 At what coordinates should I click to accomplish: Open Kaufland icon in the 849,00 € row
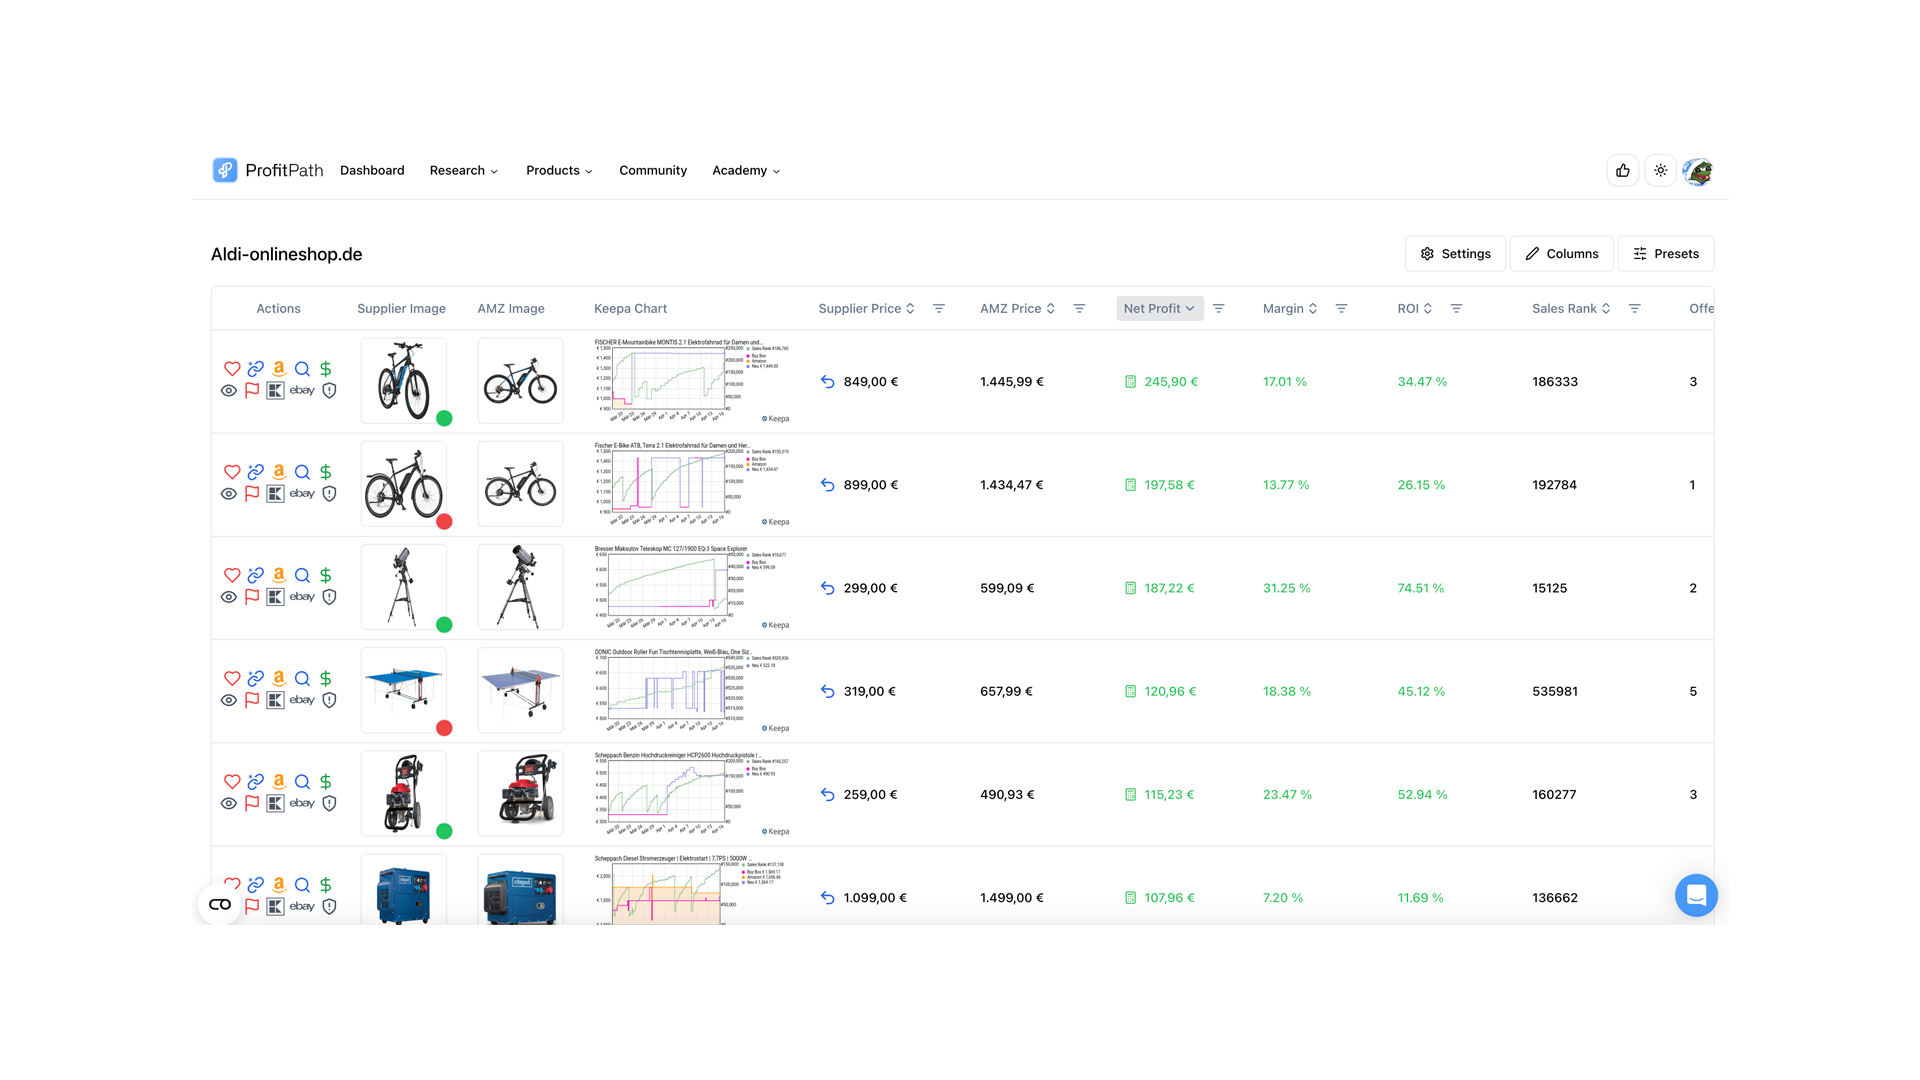(276, 391)
